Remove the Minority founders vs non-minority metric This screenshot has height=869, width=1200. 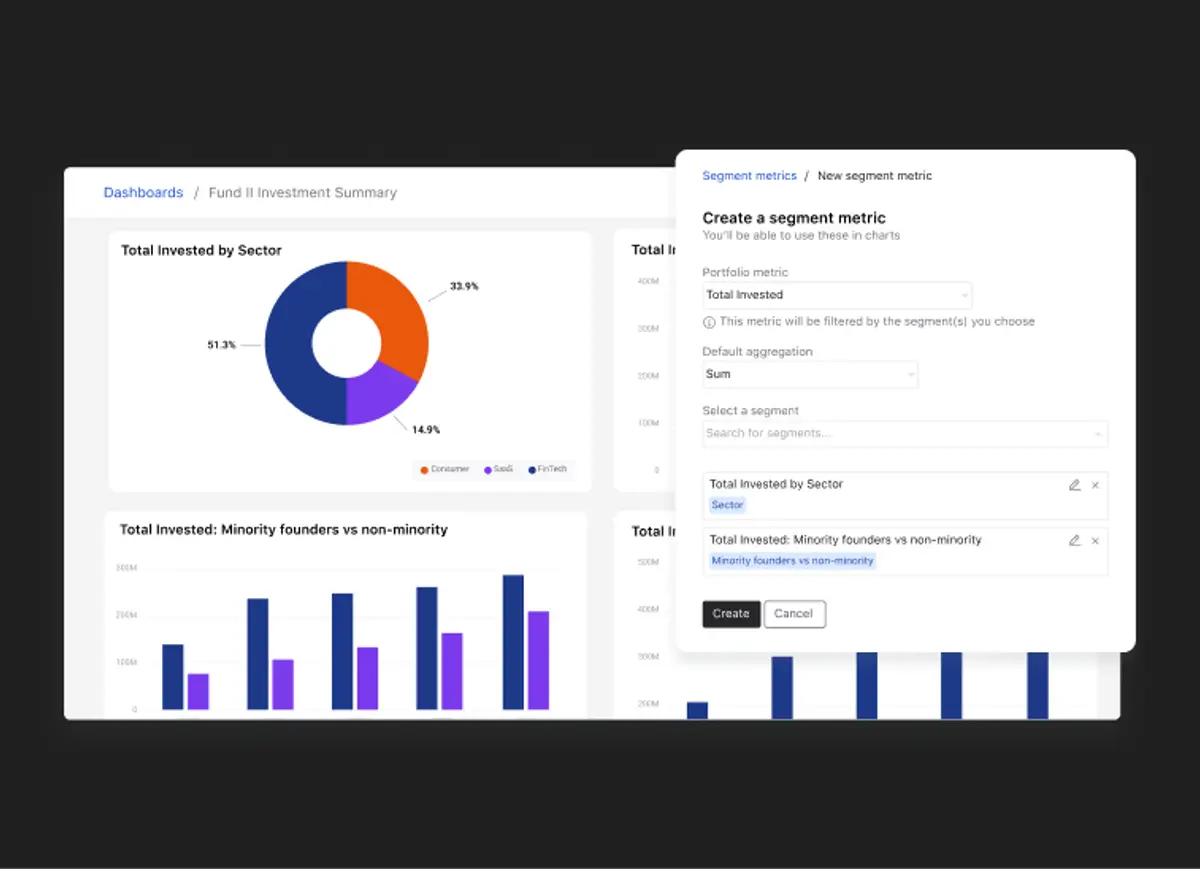(1095, 540)
